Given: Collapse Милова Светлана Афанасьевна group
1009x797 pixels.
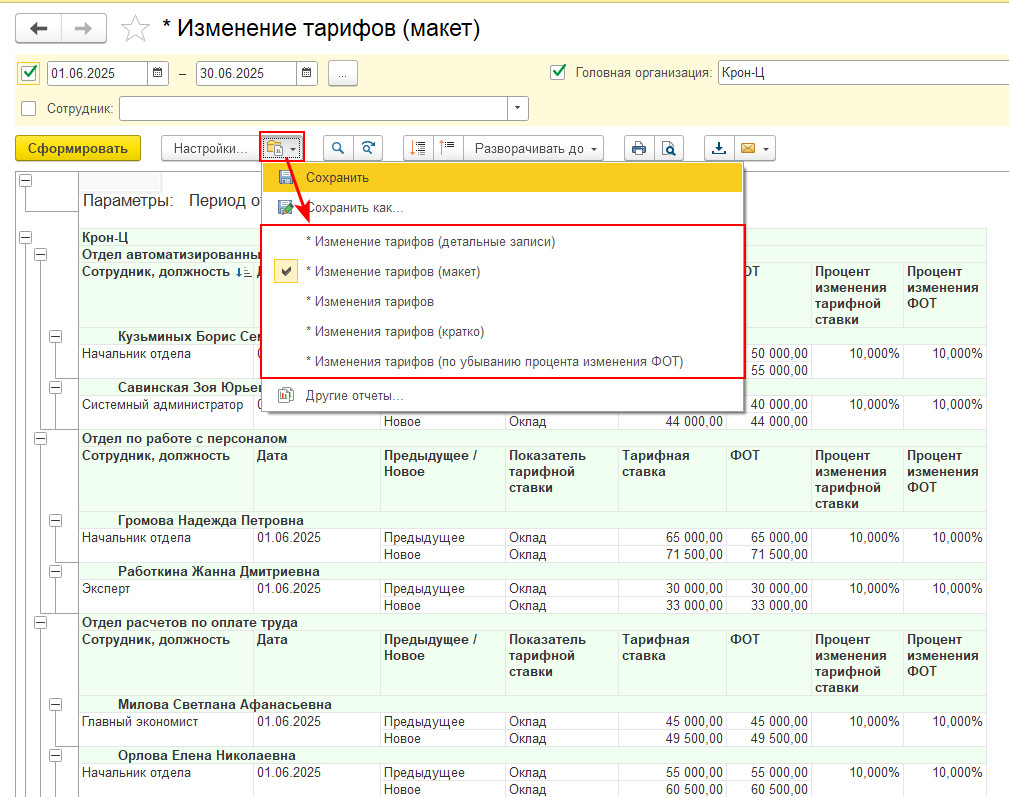Looking at the screenshot, I should pyautogui.click(x=56, y=704).
